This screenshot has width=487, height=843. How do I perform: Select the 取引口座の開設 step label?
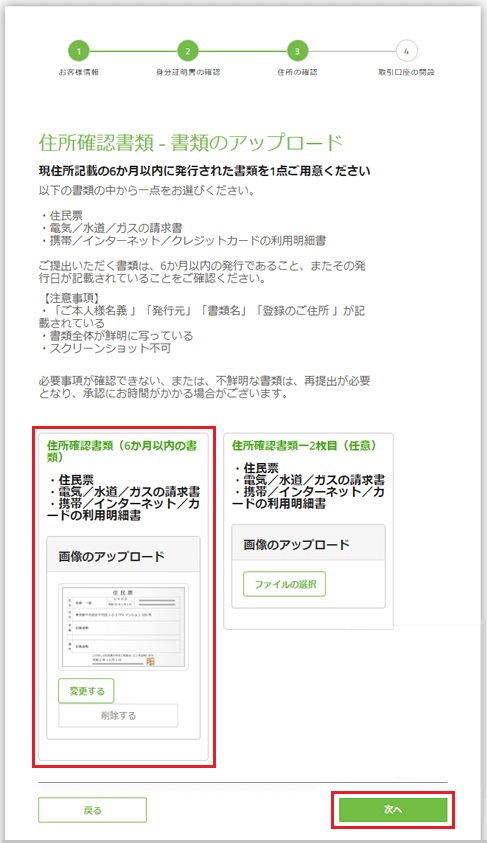pos(406,72)
